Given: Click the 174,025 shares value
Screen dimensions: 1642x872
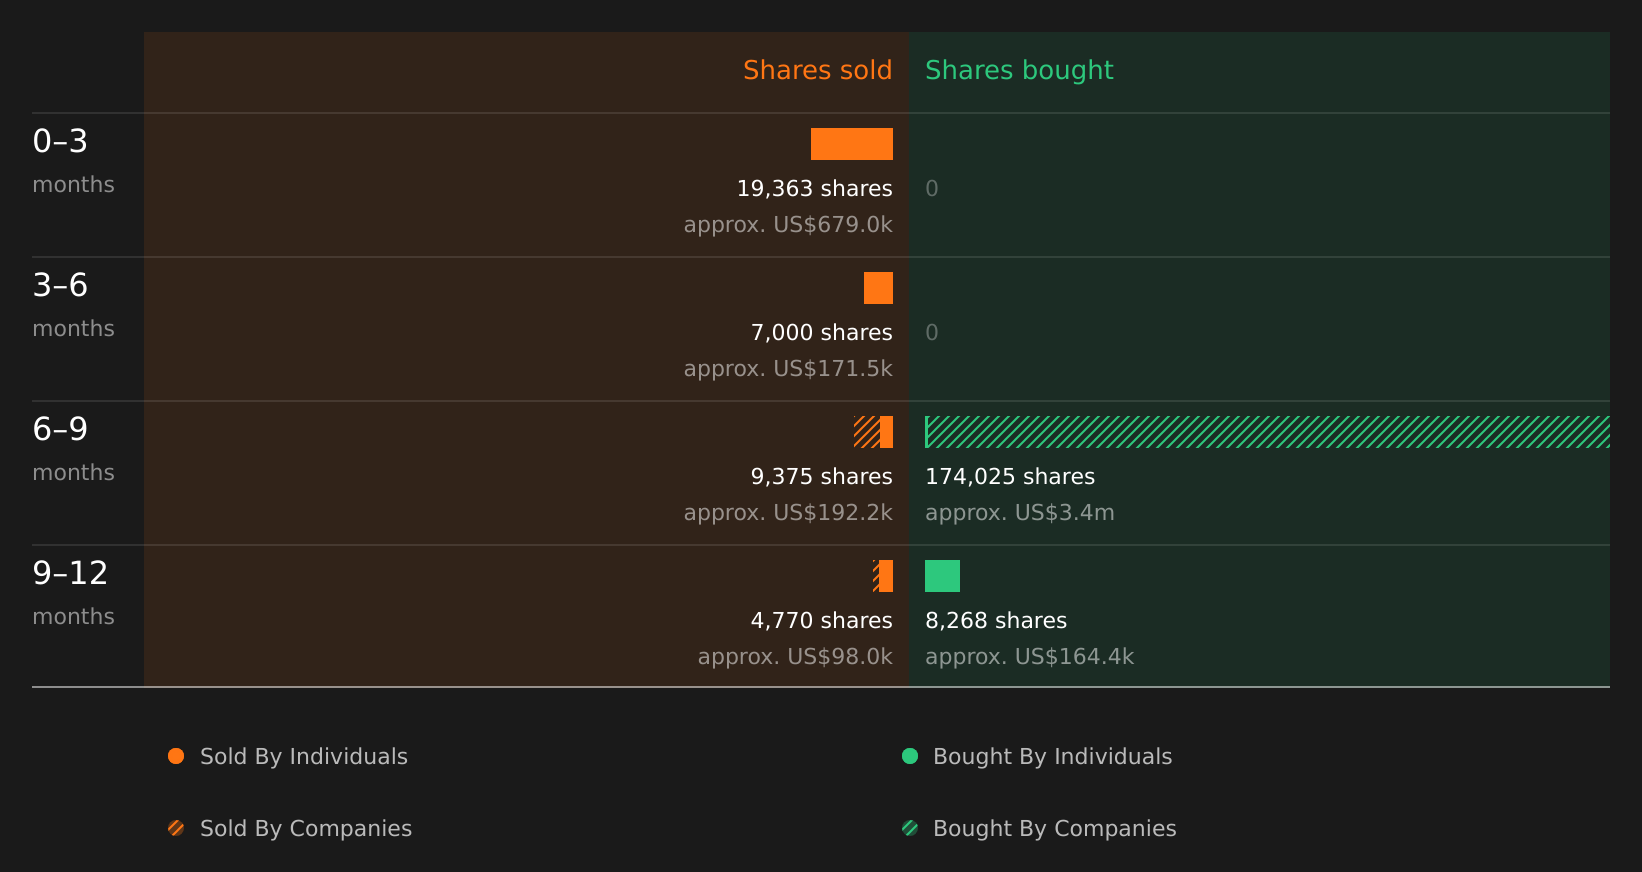Looking at the screenshot, I should click(1010, 477).
